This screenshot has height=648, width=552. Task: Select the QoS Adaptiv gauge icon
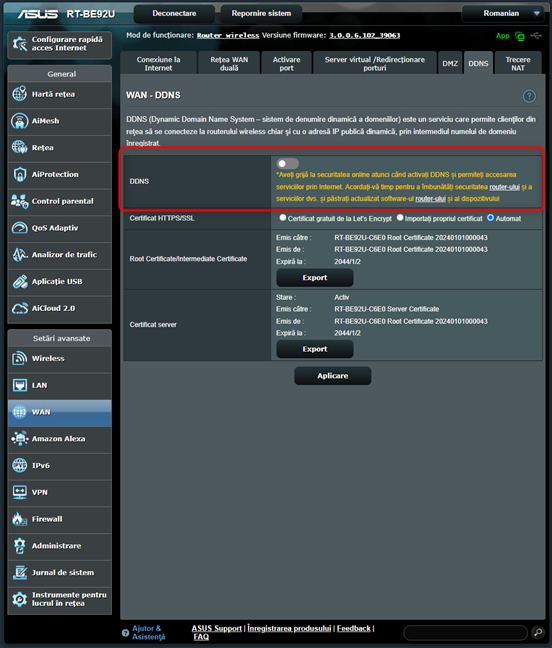click(19, 228)
